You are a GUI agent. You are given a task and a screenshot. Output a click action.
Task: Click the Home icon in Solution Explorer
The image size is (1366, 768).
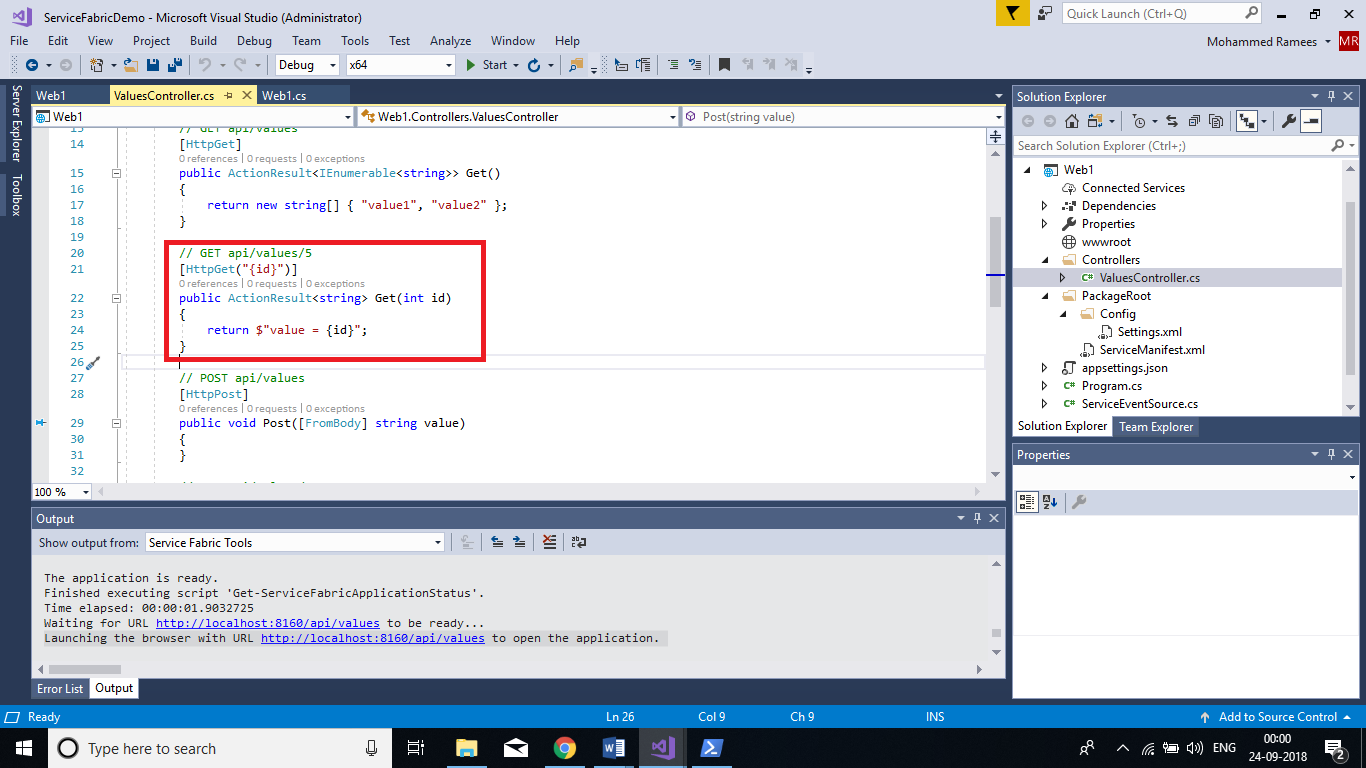pos(1071,121)
